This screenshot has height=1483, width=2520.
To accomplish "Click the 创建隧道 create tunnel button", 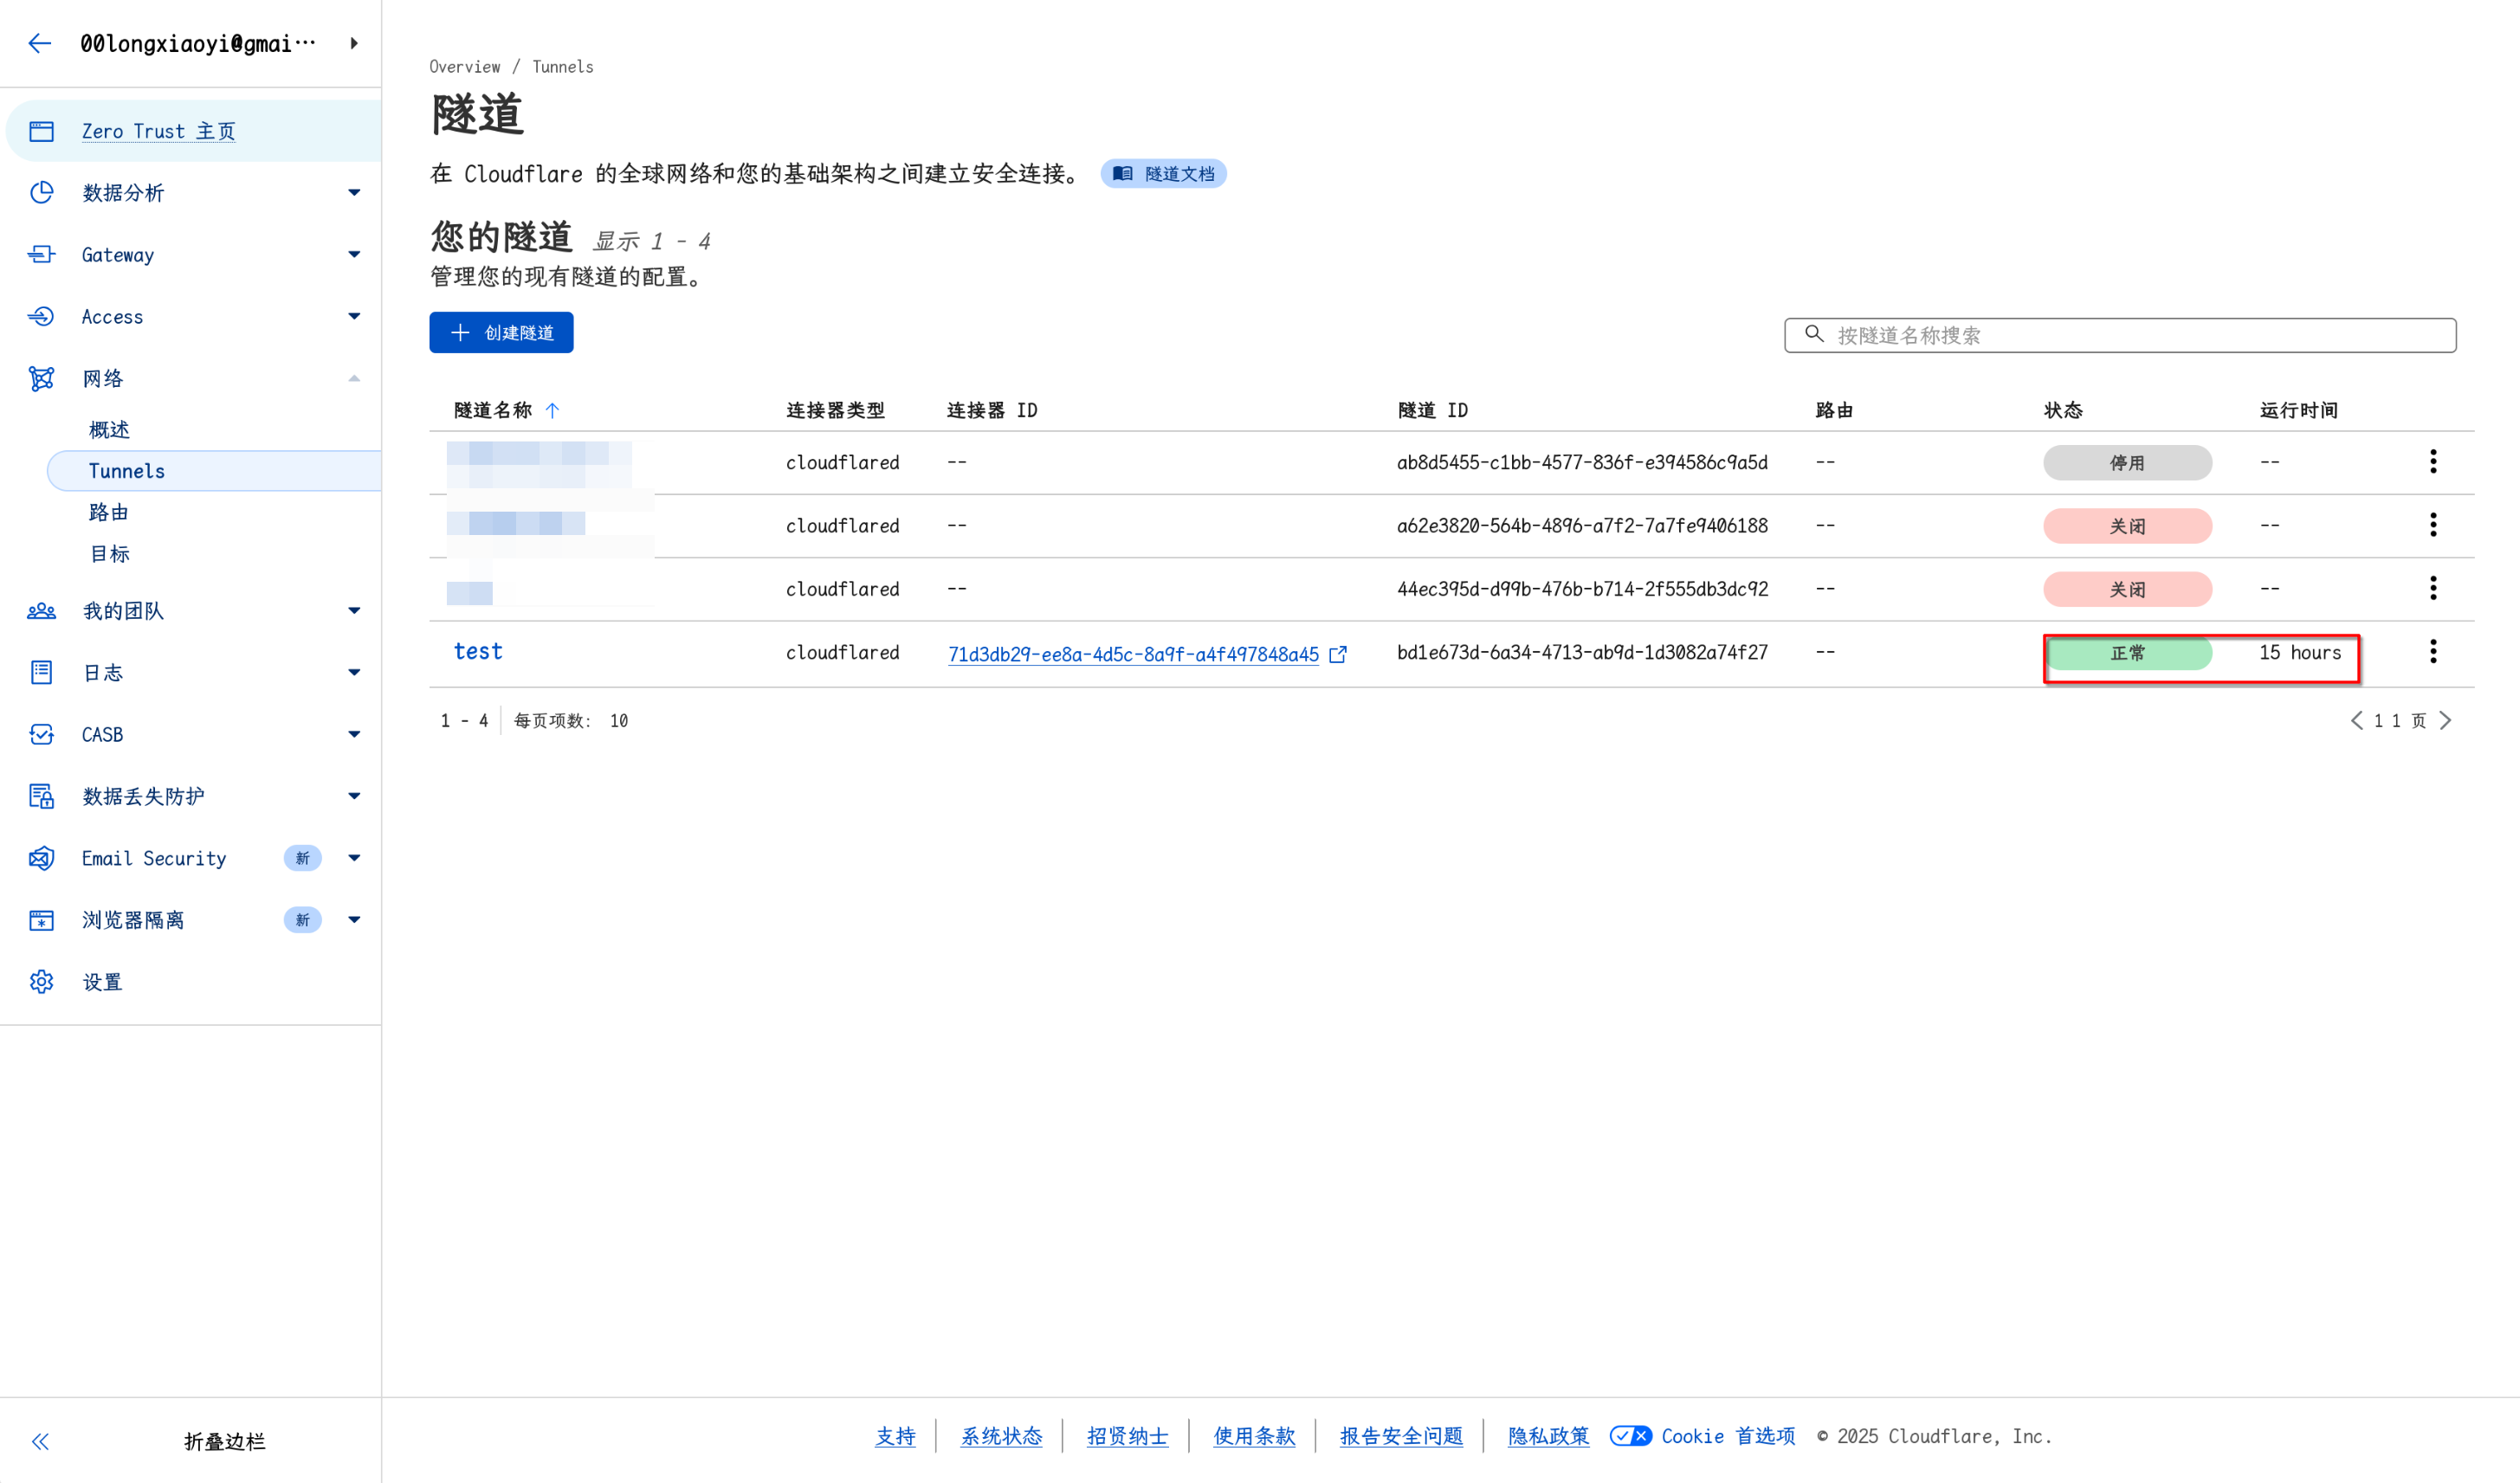I will (x=501, y=332).
